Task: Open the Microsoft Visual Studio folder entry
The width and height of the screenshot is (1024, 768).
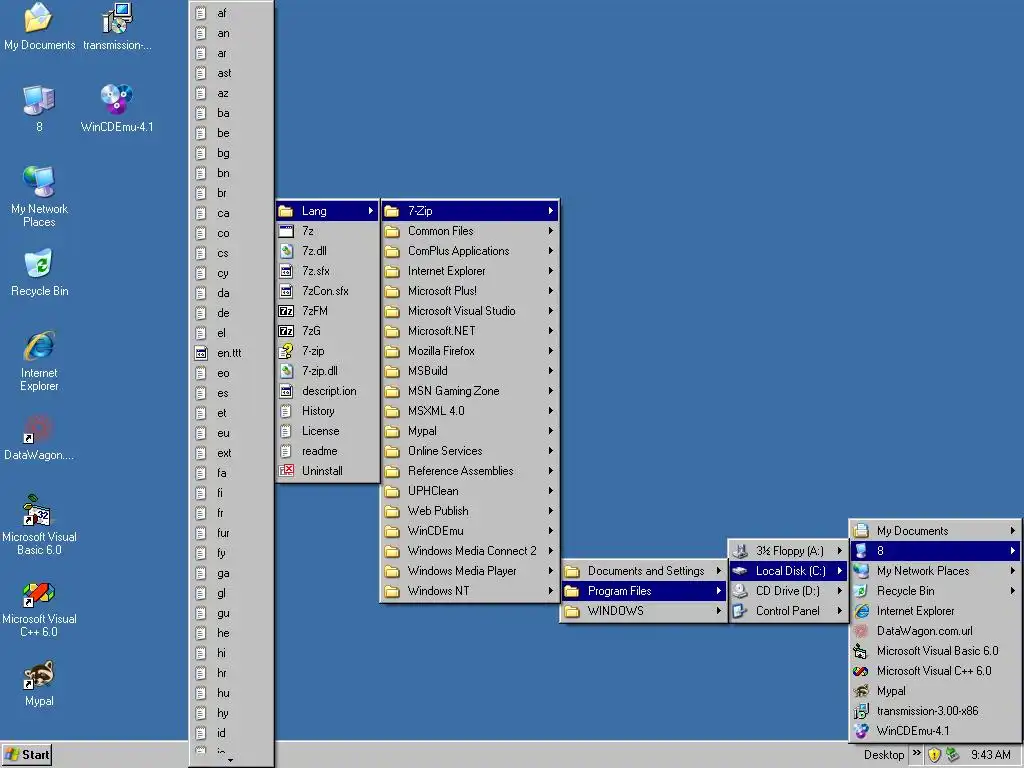Action: pos(470,311)
